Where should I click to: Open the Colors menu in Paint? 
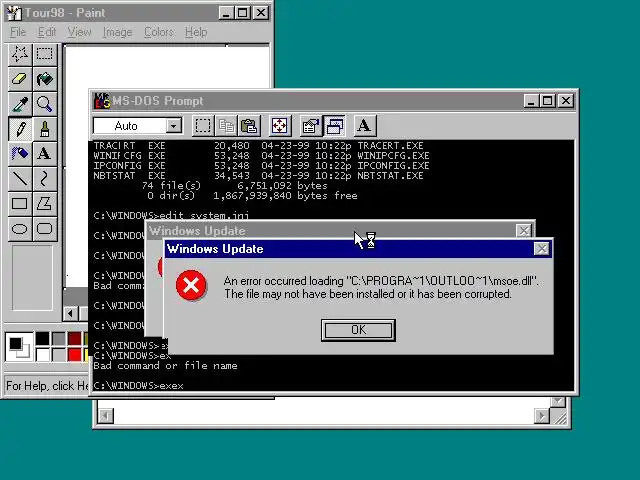pyautogui.click(x=159, y=32)
